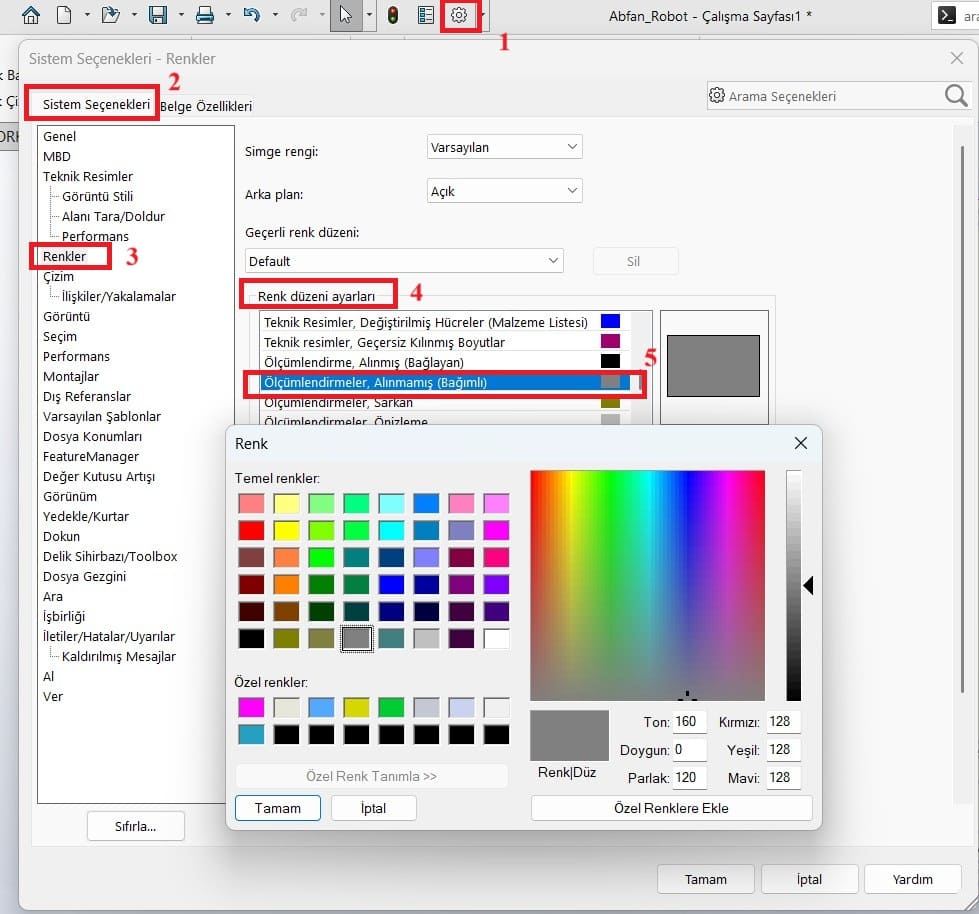
Task: Select Teknik Resimler tree item
Action: point(87,176)
